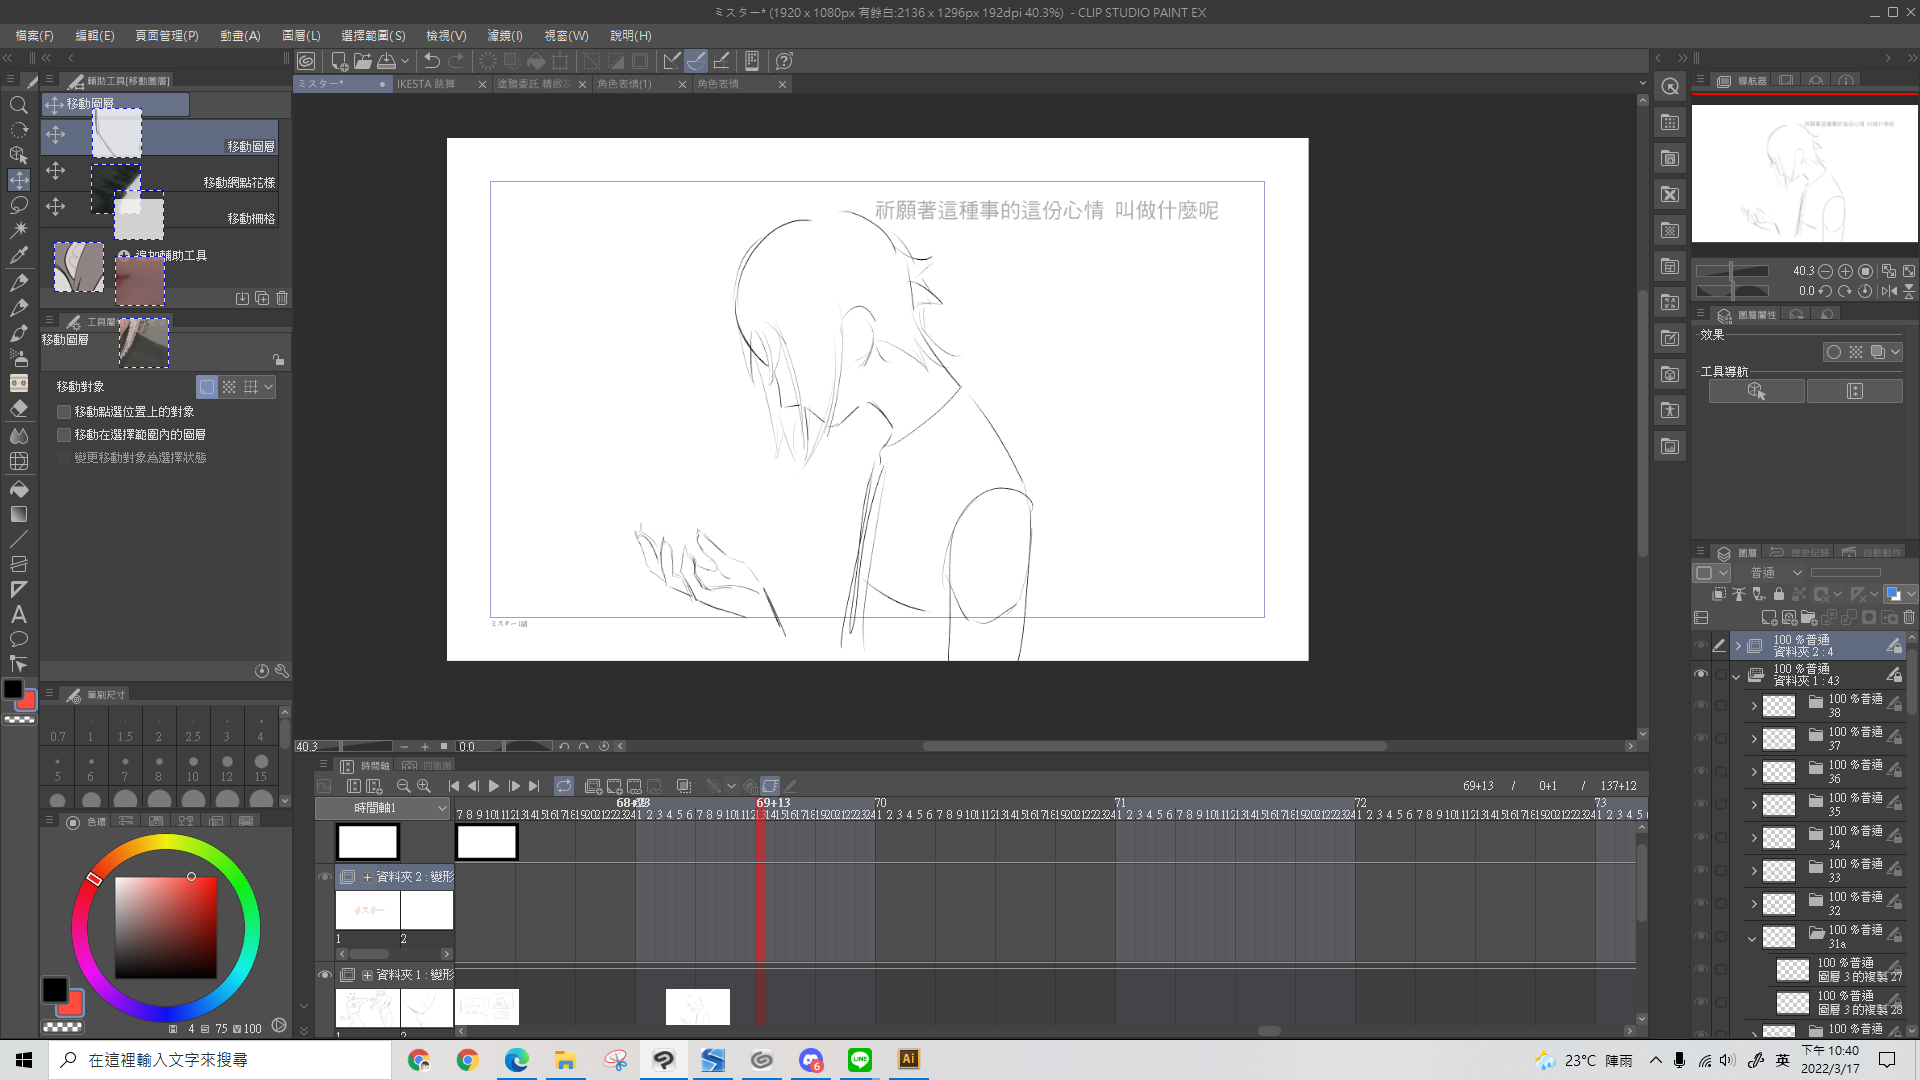This screenshot has width=1920, height=1080.
Task: Select the auto select wand tool
Action: pos(18,230)
